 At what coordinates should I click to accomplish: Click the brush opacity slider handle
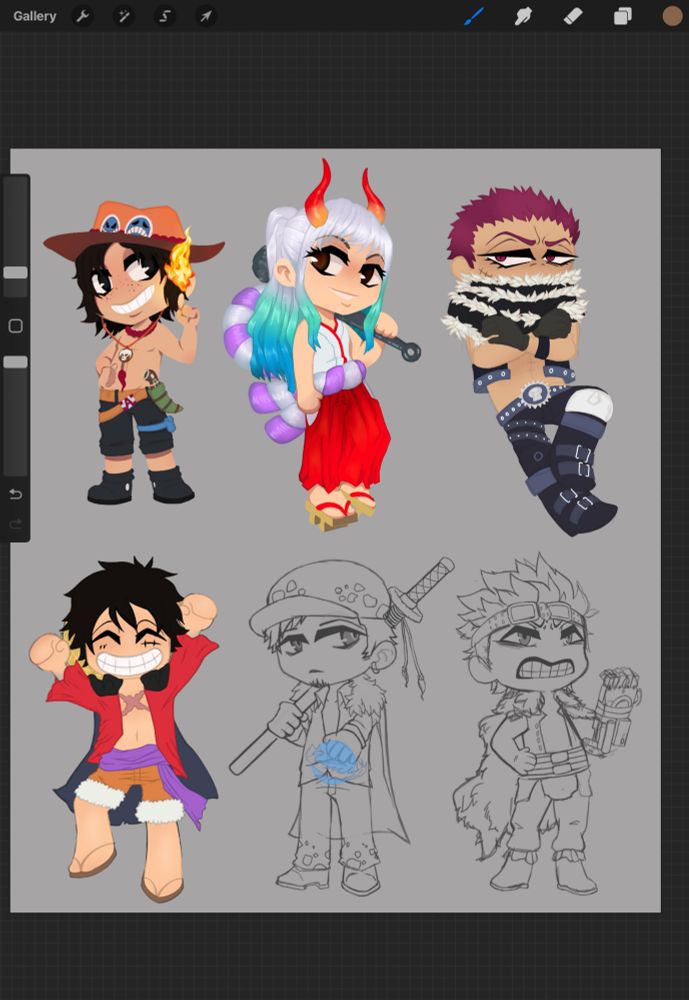(15, 362)
